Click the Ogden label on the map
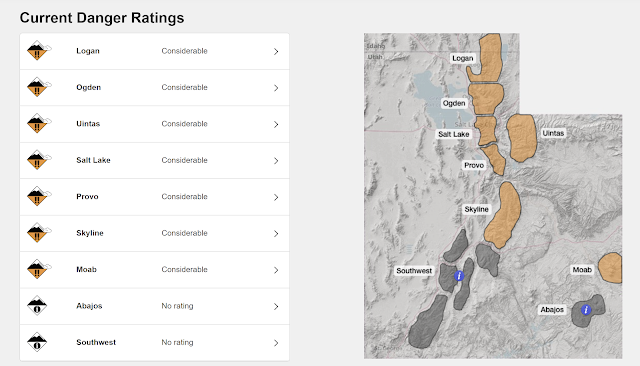Screen dimensions: 640x366 coord(454,103)
